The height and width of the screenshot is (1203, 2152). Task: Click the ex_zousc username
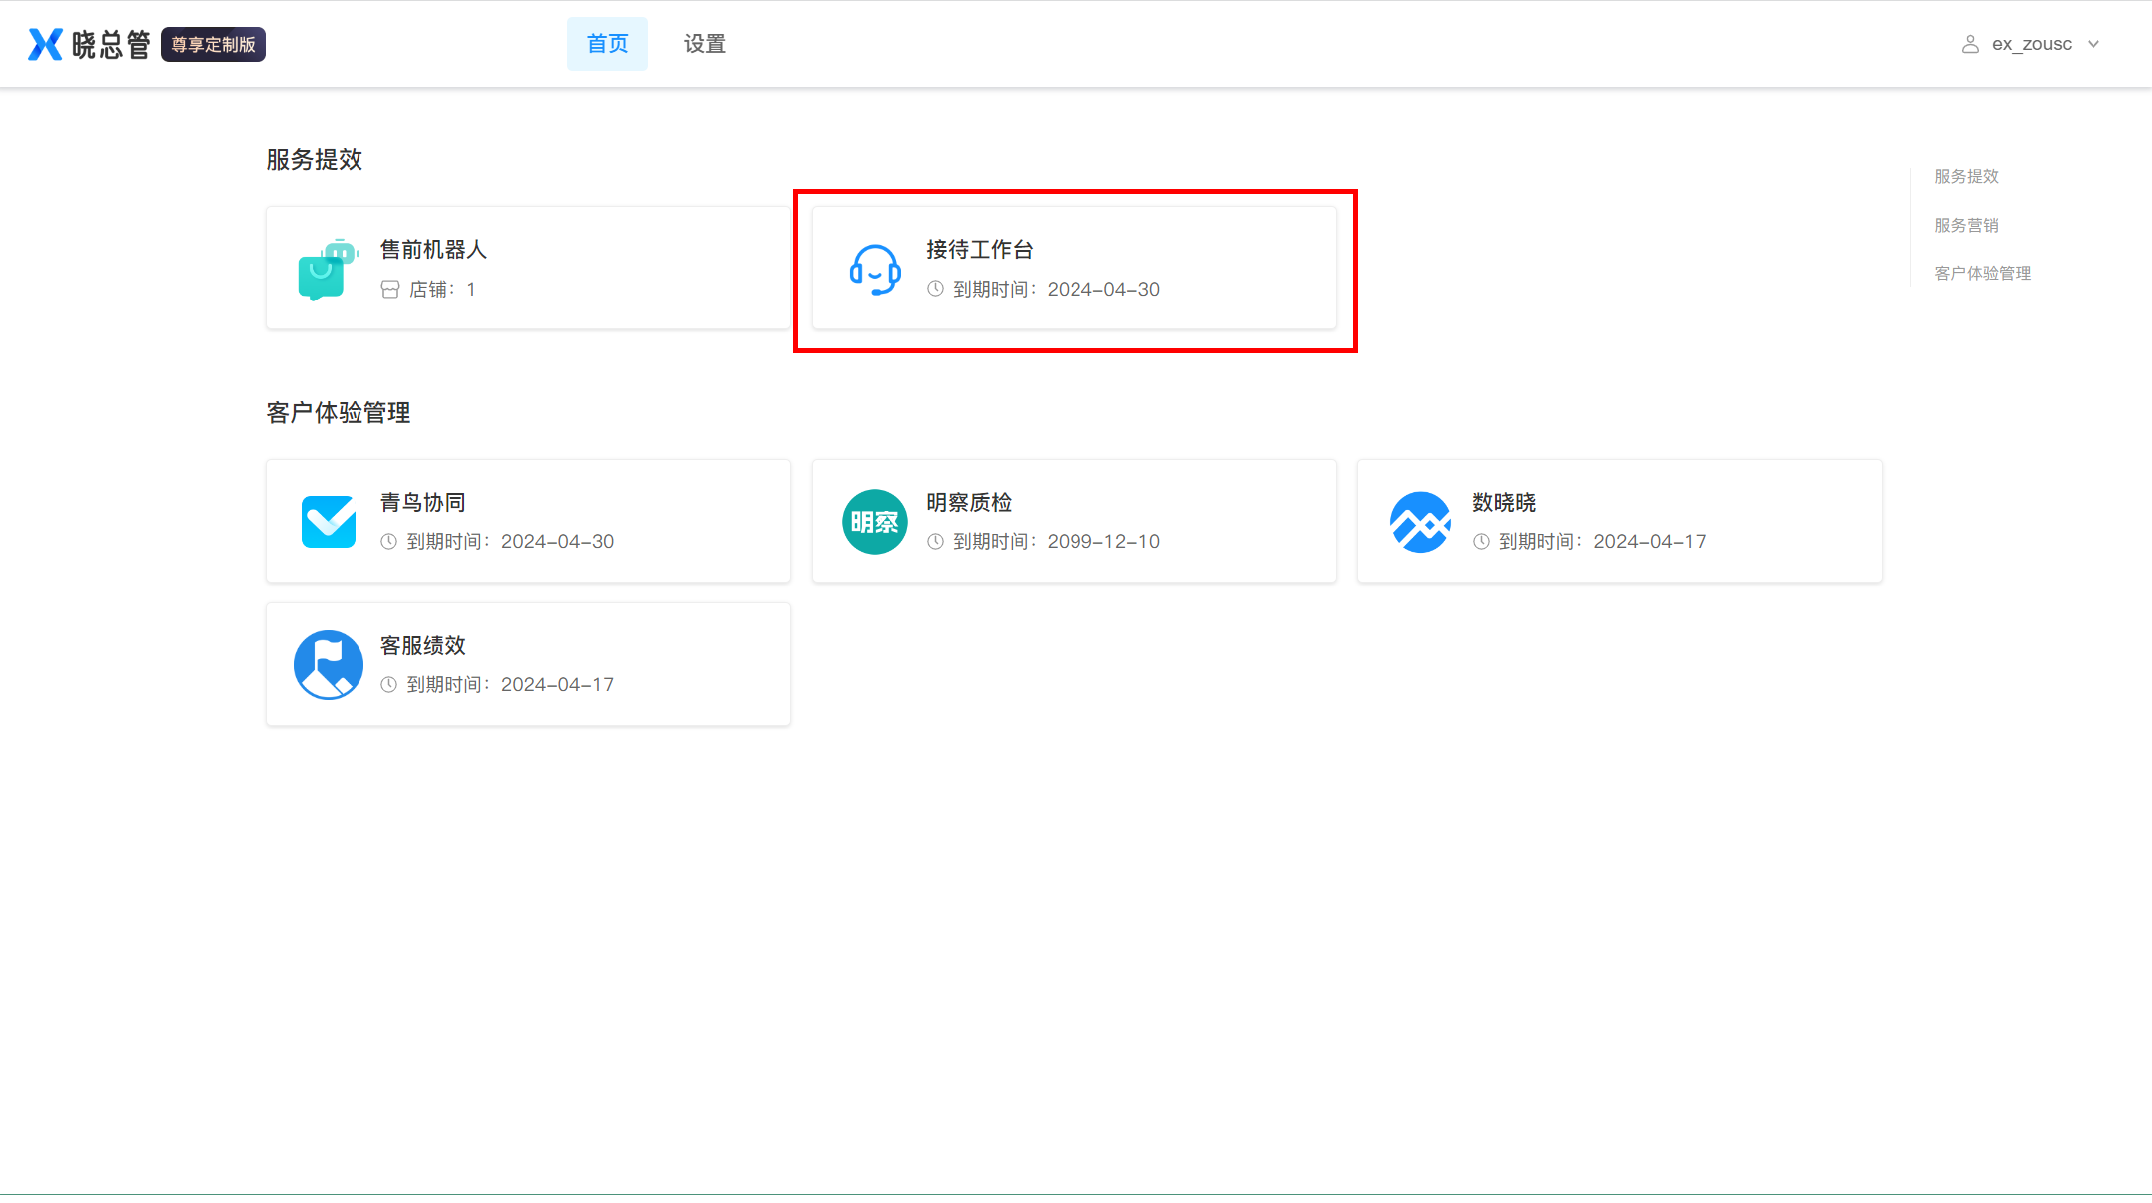(x=2032, y=44)
